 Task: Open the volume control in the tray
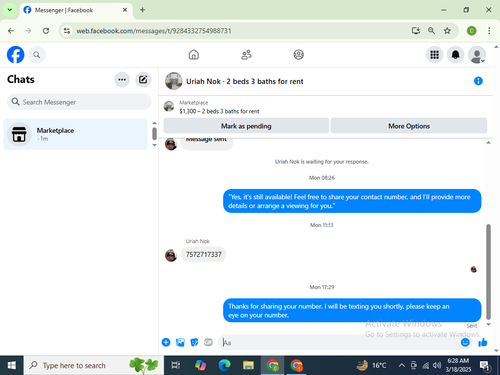pos(437,365)
